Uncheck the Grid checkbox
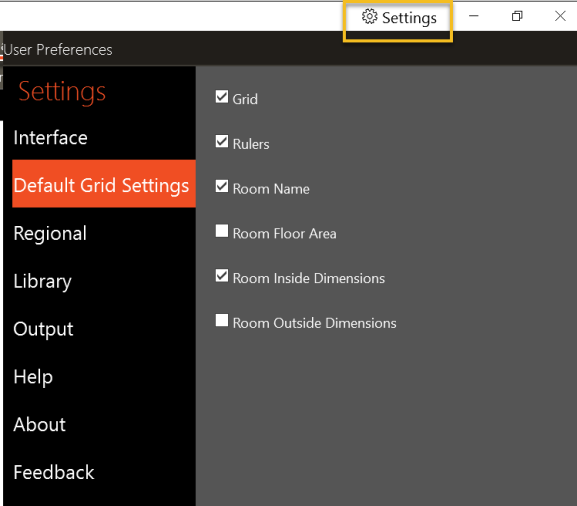577x506 pixels. click(x=222, y=97)
